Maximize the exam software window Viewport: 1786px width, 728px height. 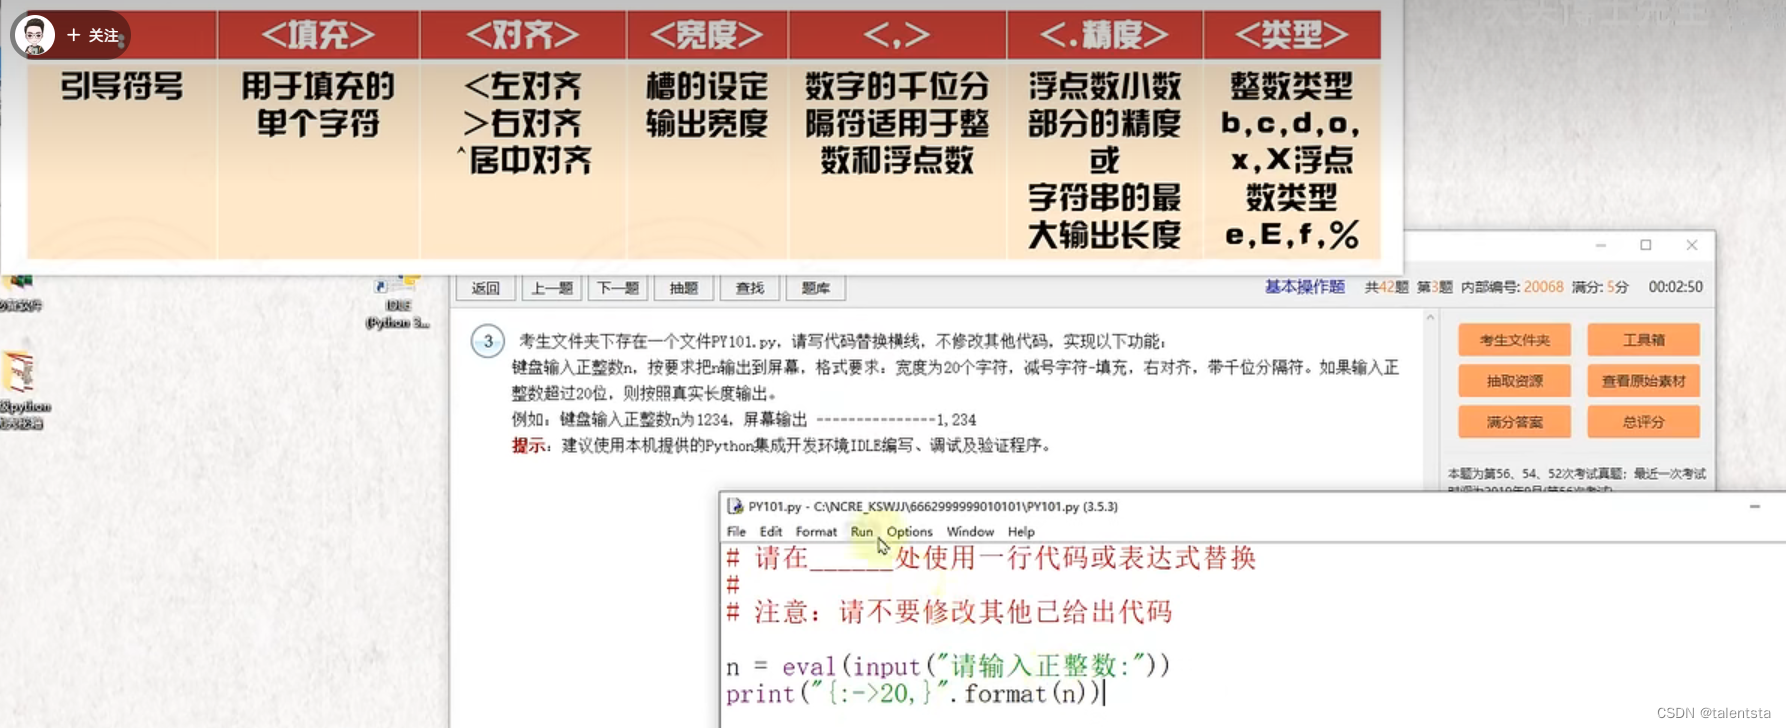[1646, 245]
